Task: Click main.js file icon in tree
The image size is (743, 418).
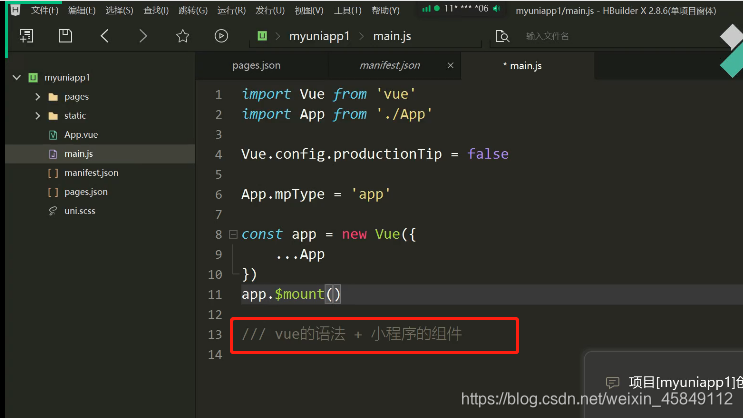Action: coord(53,154)
